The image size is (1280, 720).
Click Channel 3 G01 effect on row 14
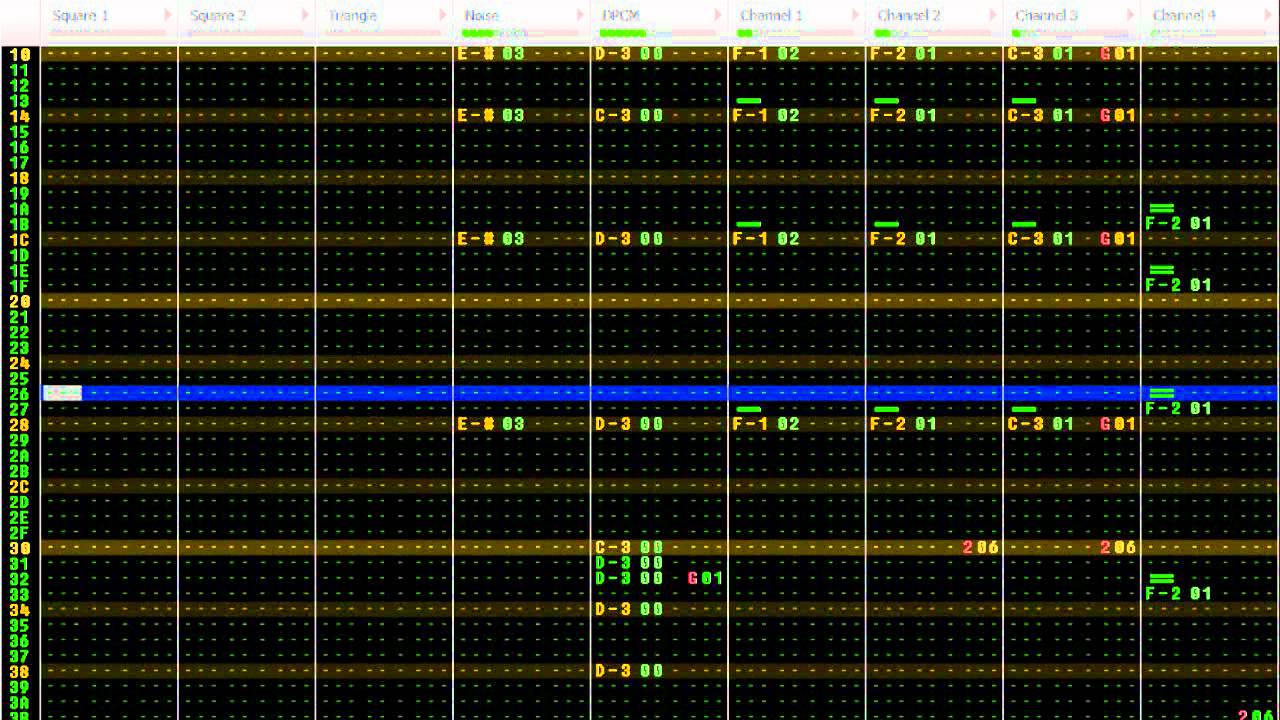[1118, 116]
